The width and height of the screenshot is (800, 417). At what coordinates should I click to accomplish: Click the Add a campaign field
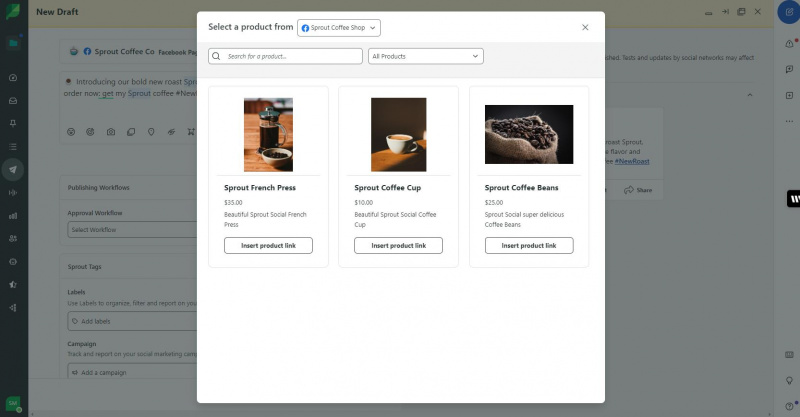132,373
